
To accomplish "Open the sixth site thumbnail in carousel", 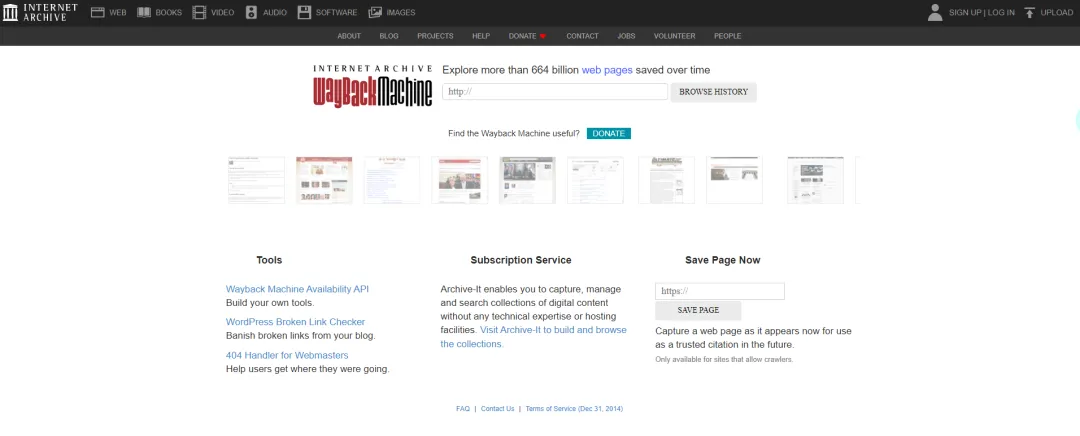I will [595, 180].
